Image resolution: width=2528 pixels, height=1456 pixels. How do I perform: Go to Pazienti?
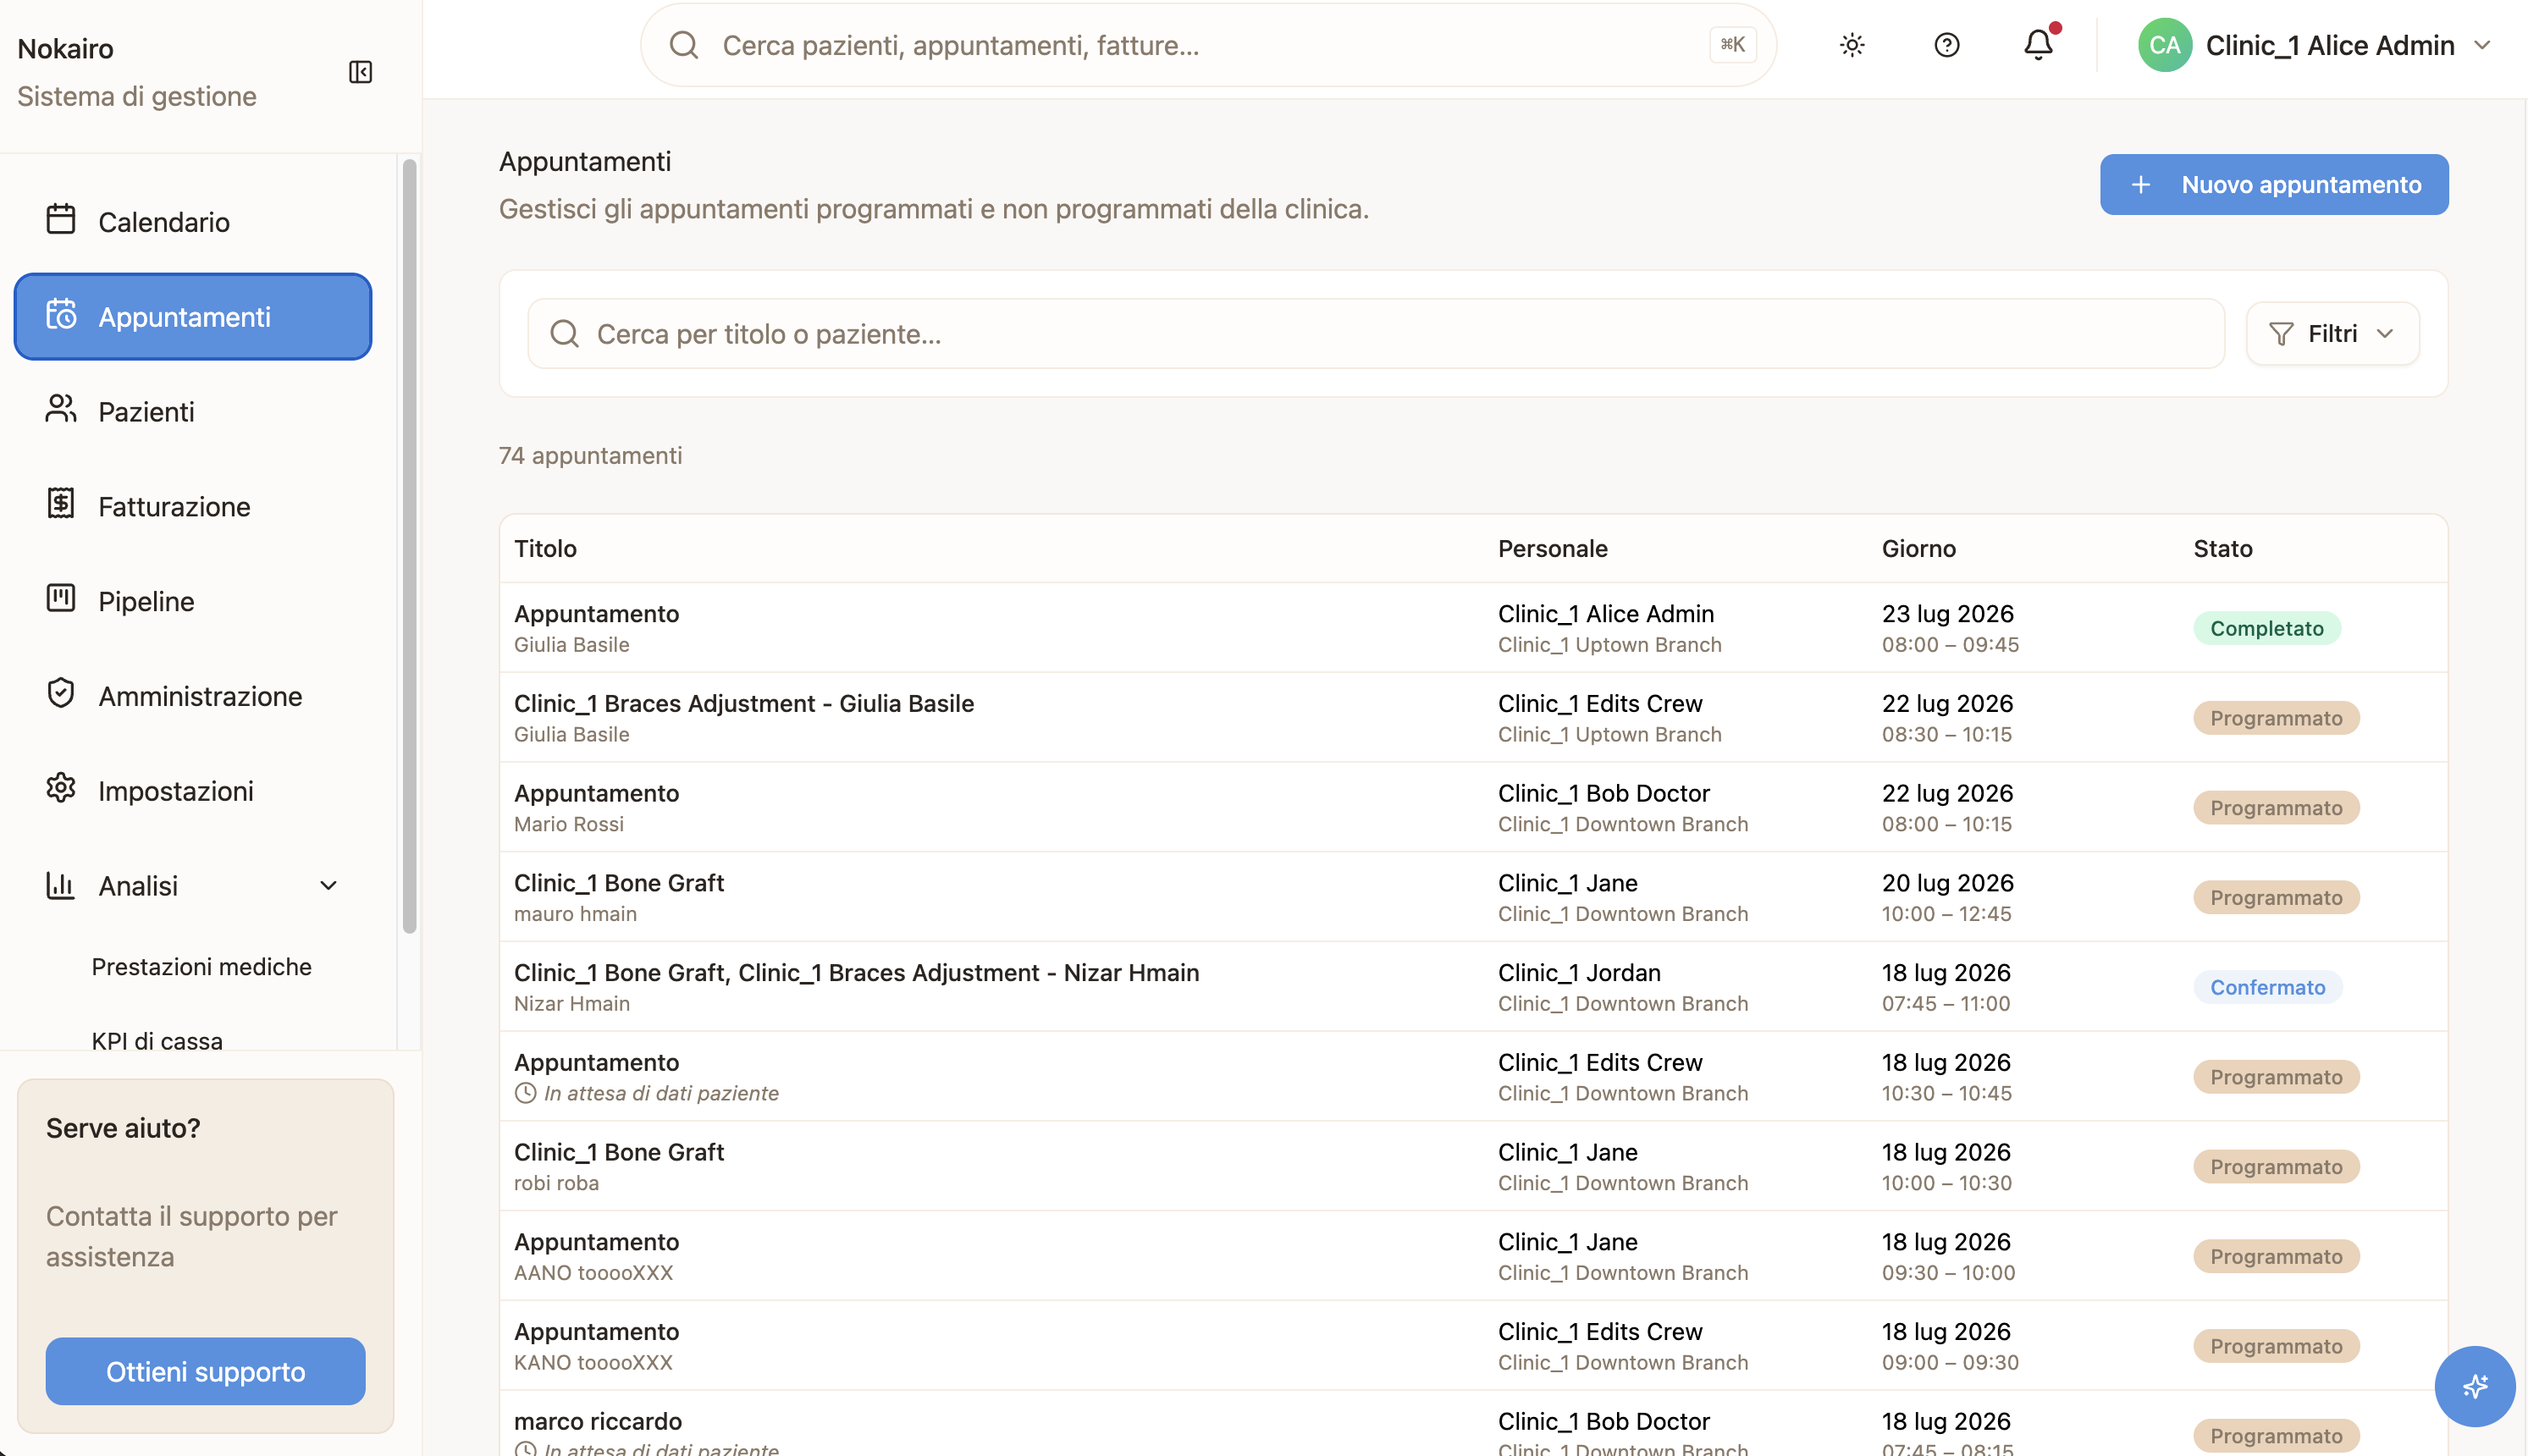coord(193,412)
